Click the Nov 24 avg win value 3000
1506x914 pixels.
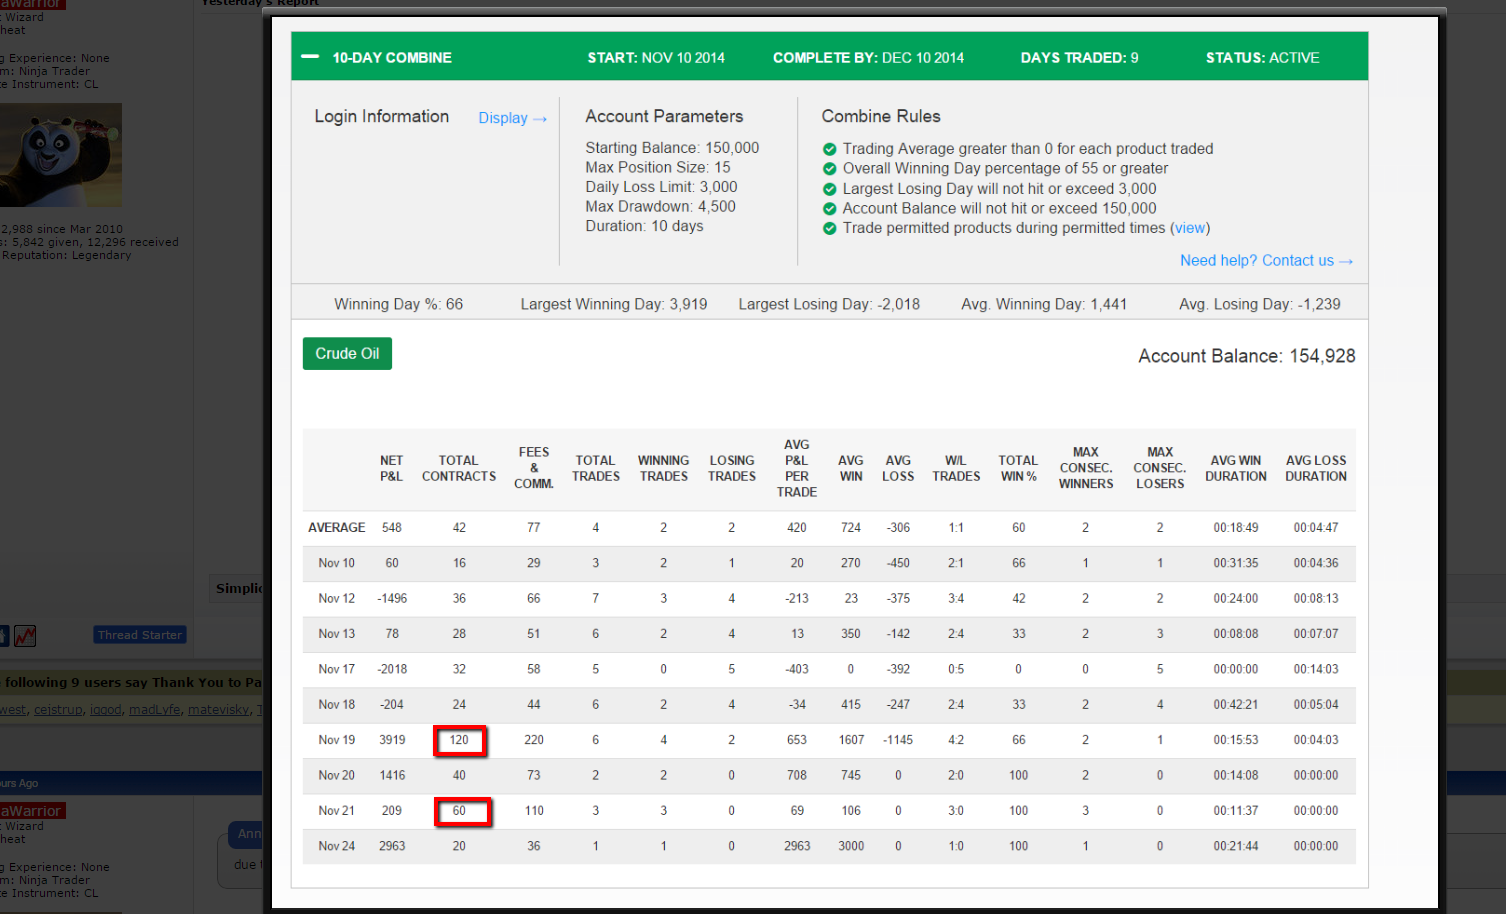[x=851, y=846]
